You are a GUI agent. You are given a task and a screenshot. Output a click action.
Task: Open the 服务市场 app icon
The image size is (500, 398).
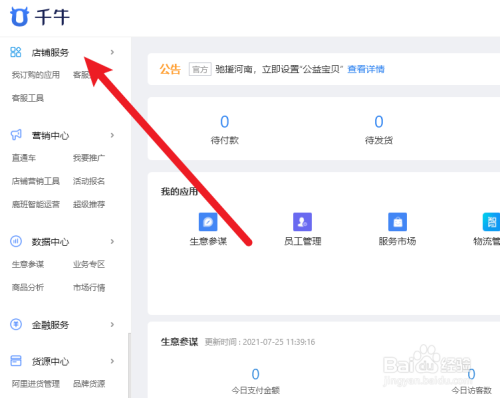point(397,222)
